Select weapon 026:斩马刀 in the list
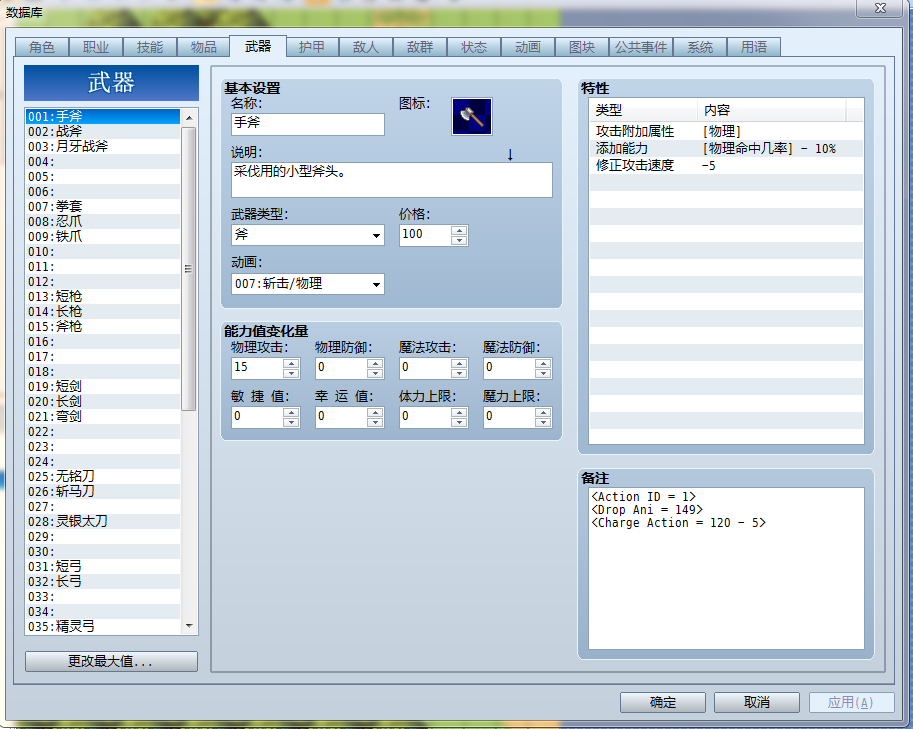This screenshot has width=913, height=729. tap(103, 492)
